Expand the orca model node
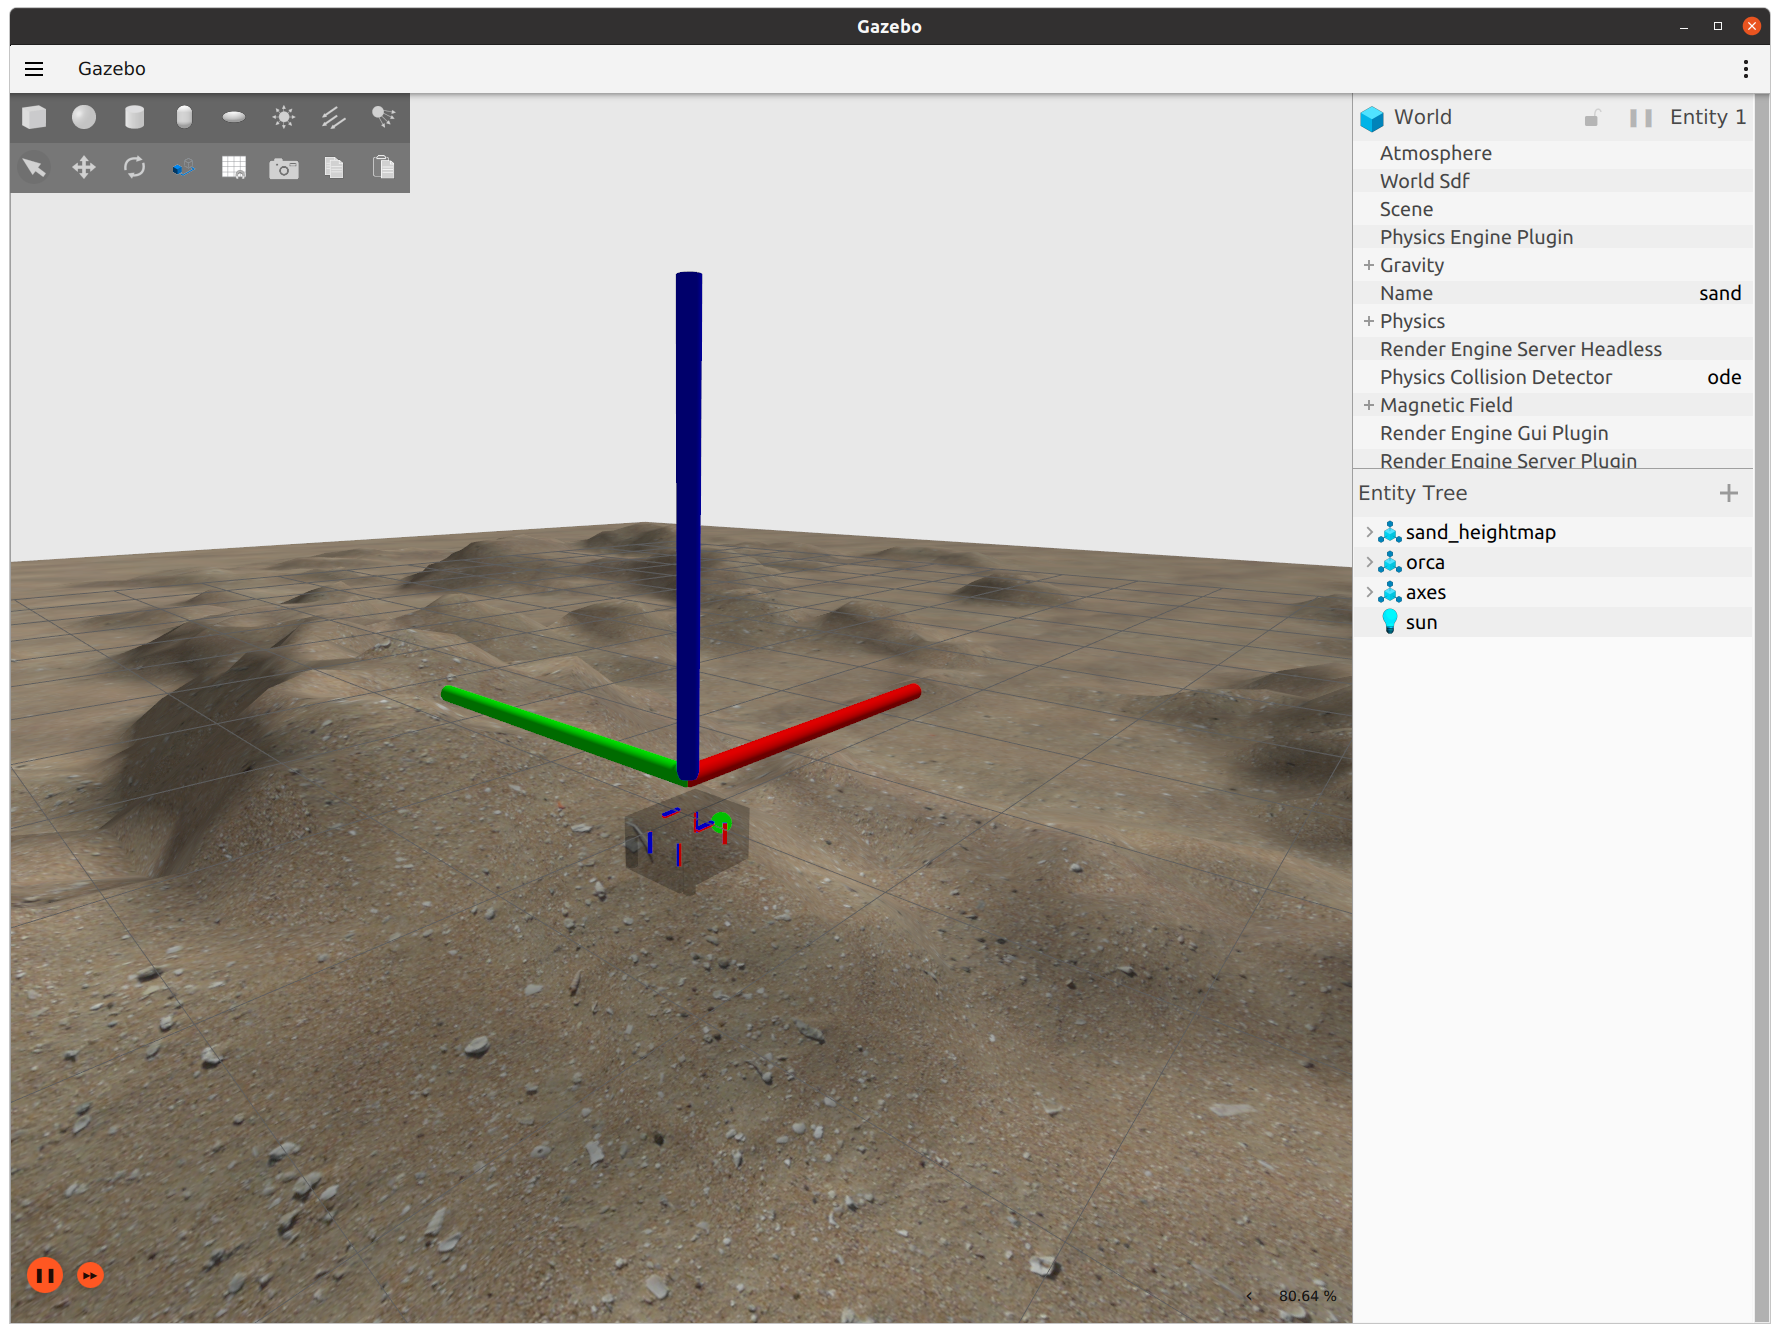The height and width of the screenshot is (1333, 1780). point(1369,562)
